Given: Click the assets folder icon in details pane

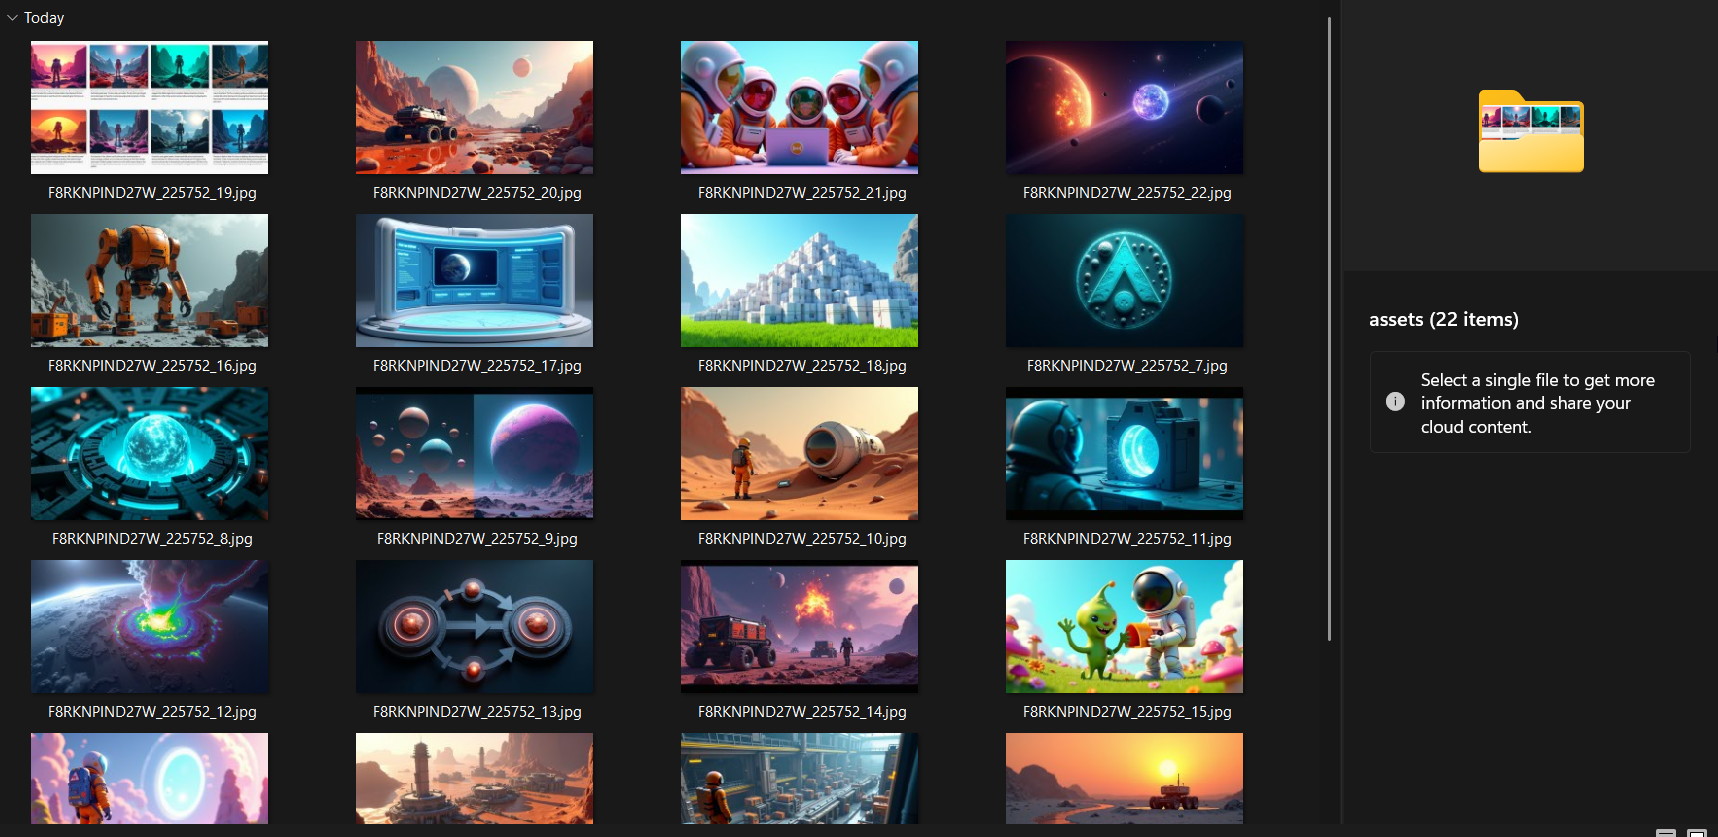Looking at the screenshot, I should [x=1531, y=132].
